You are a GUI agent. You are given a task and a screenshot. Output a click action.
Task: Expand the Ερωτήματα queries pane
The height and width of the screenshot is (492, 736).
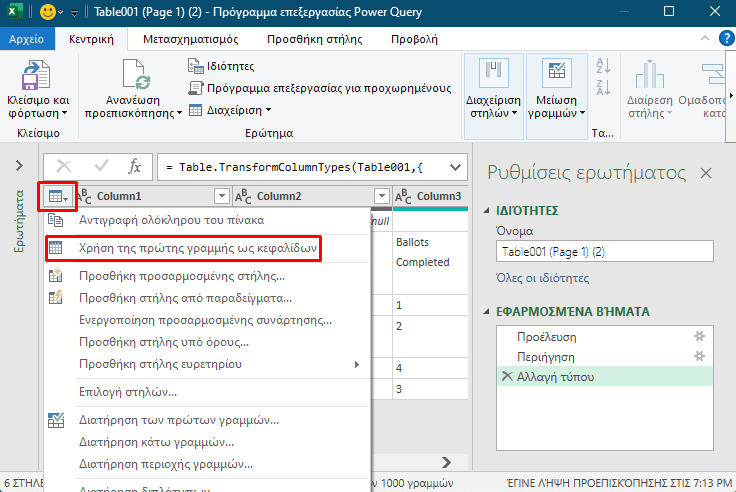coord(19,166)
